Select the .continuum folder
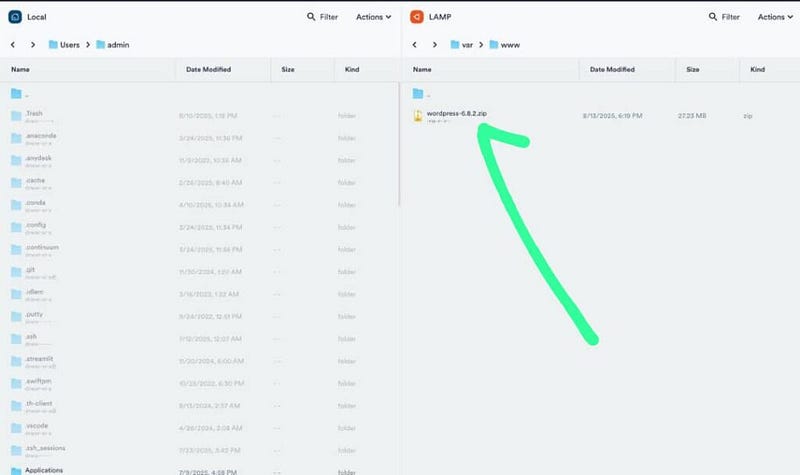This screenshot has height=475, width=800. coord(199,249)
